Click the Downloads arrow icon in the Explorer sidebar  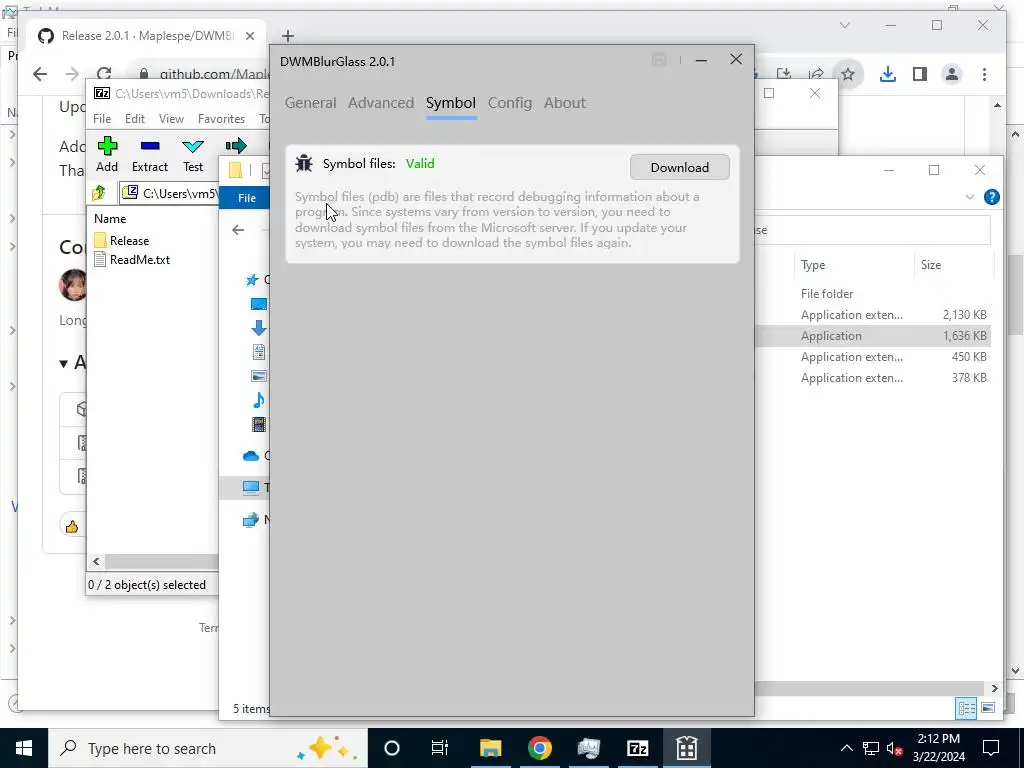tap(259, 328)
